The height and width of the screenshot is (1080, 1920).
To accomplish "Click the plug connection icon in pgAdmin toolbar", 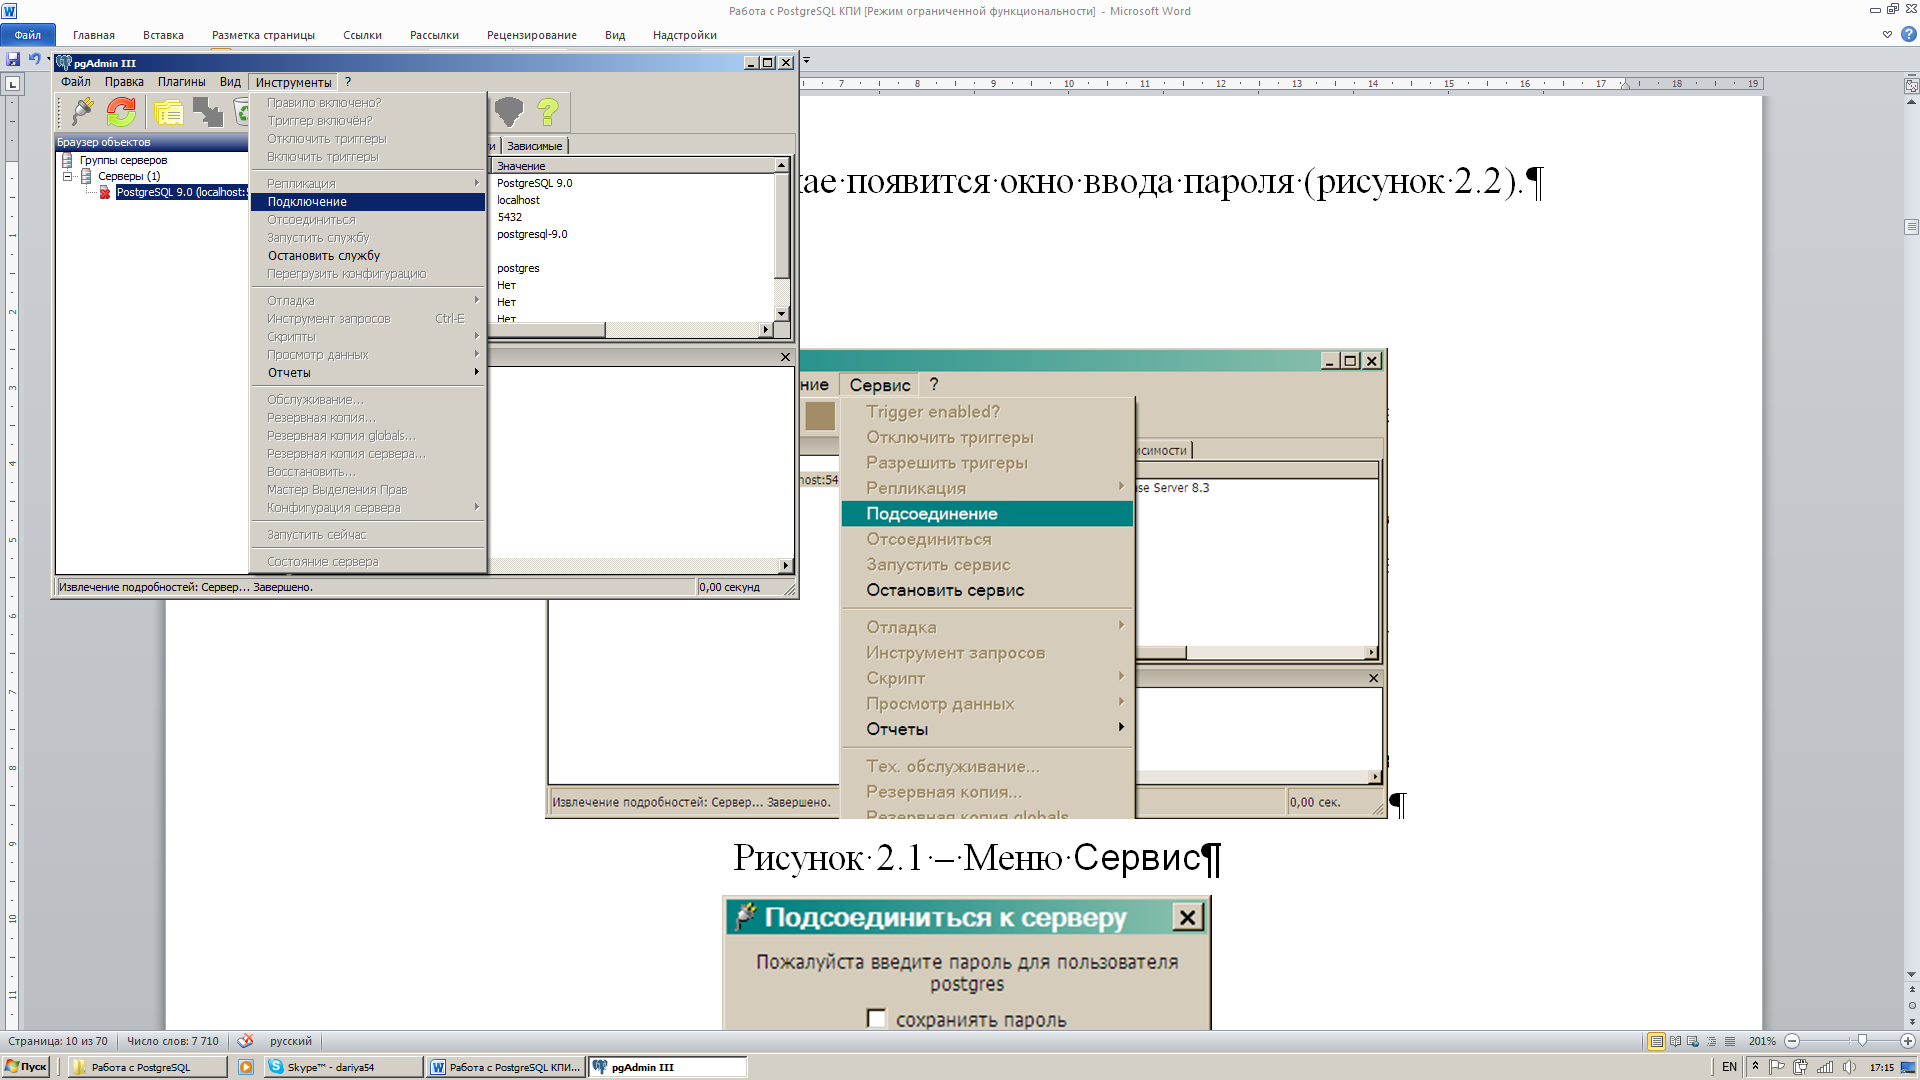I will click(82, 112).
